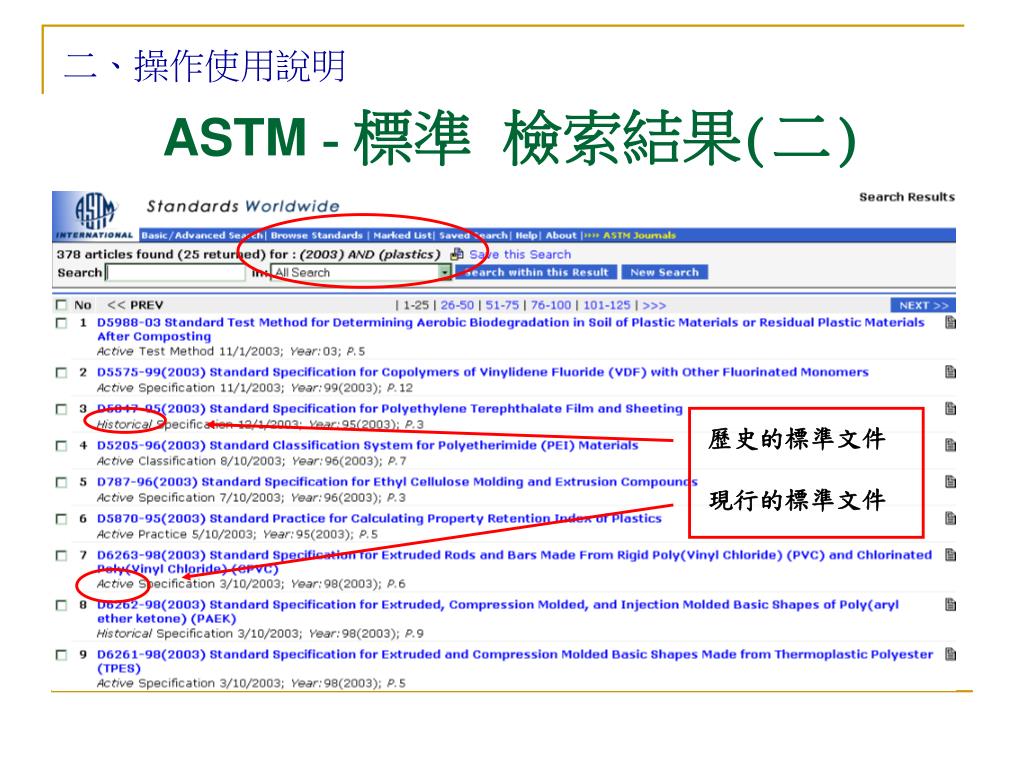Click the NEXT >> button
Screen dimensions: 1024x768
[x=923, y=305]
